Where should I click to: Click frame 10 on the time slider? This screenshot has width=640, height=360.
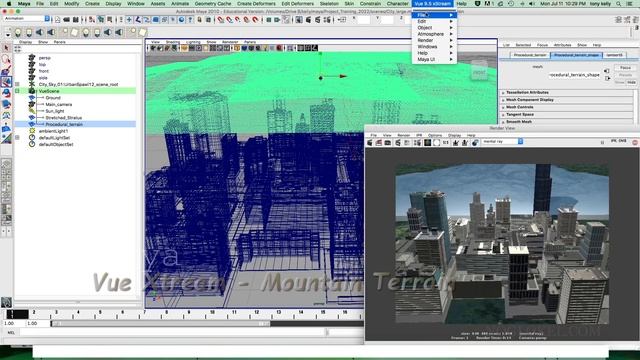pyautogui.click(x=212, y=313)
